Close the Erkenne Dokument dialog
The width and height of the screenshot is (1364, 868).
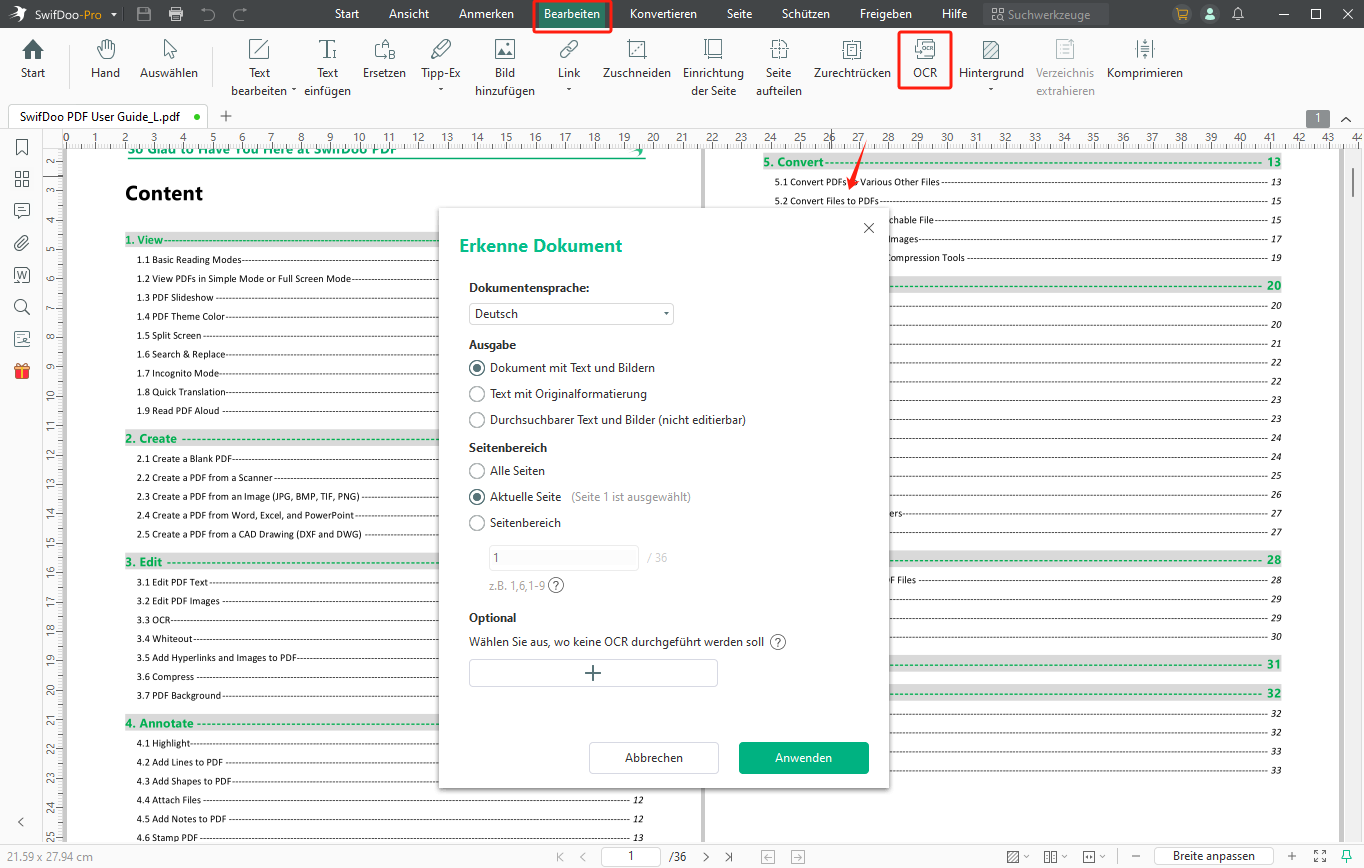pyautogui.click(x=868, y=228)
